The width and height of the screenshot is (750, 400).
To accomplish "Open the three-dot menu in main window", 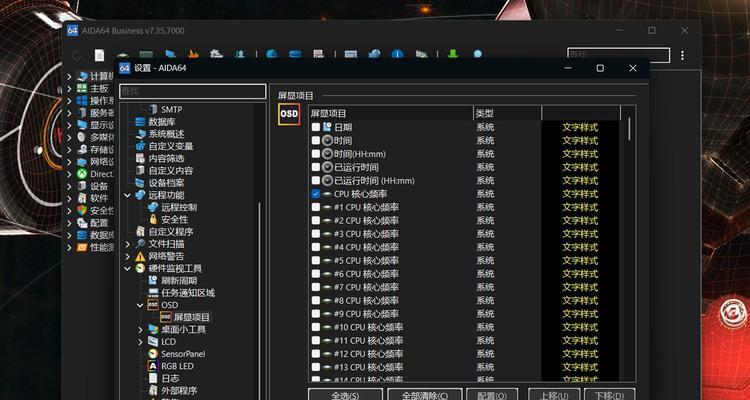I will [x=682, y=56].
